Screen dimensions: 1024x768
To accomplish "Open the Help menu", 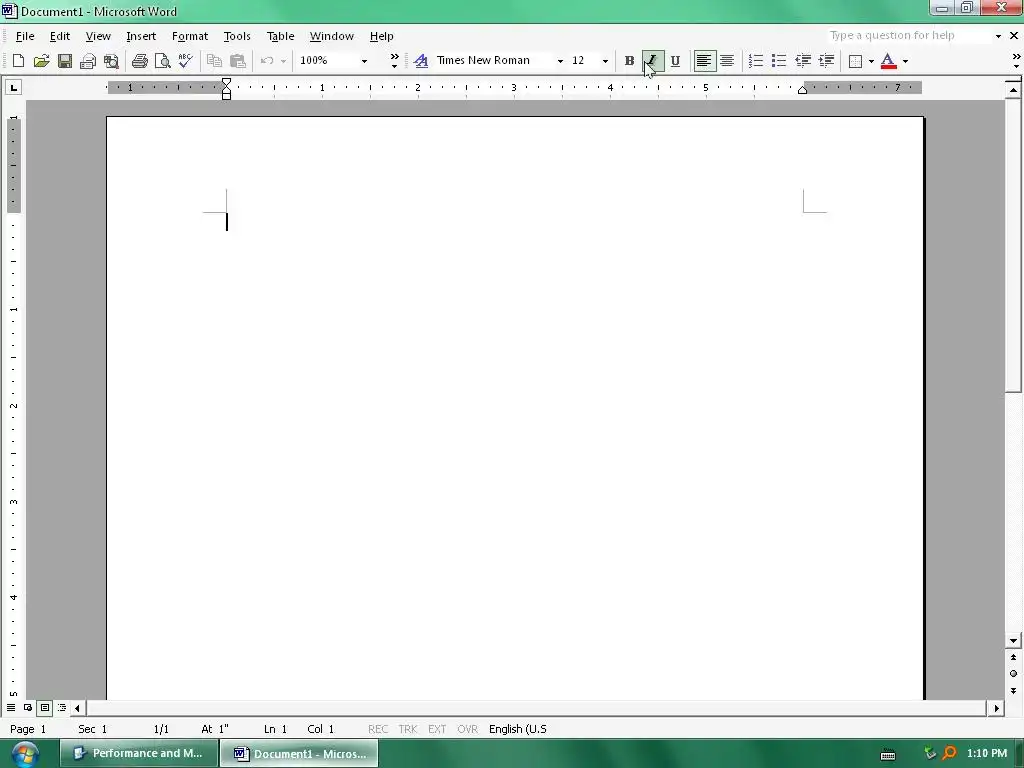I will click(x=381, y=36).
